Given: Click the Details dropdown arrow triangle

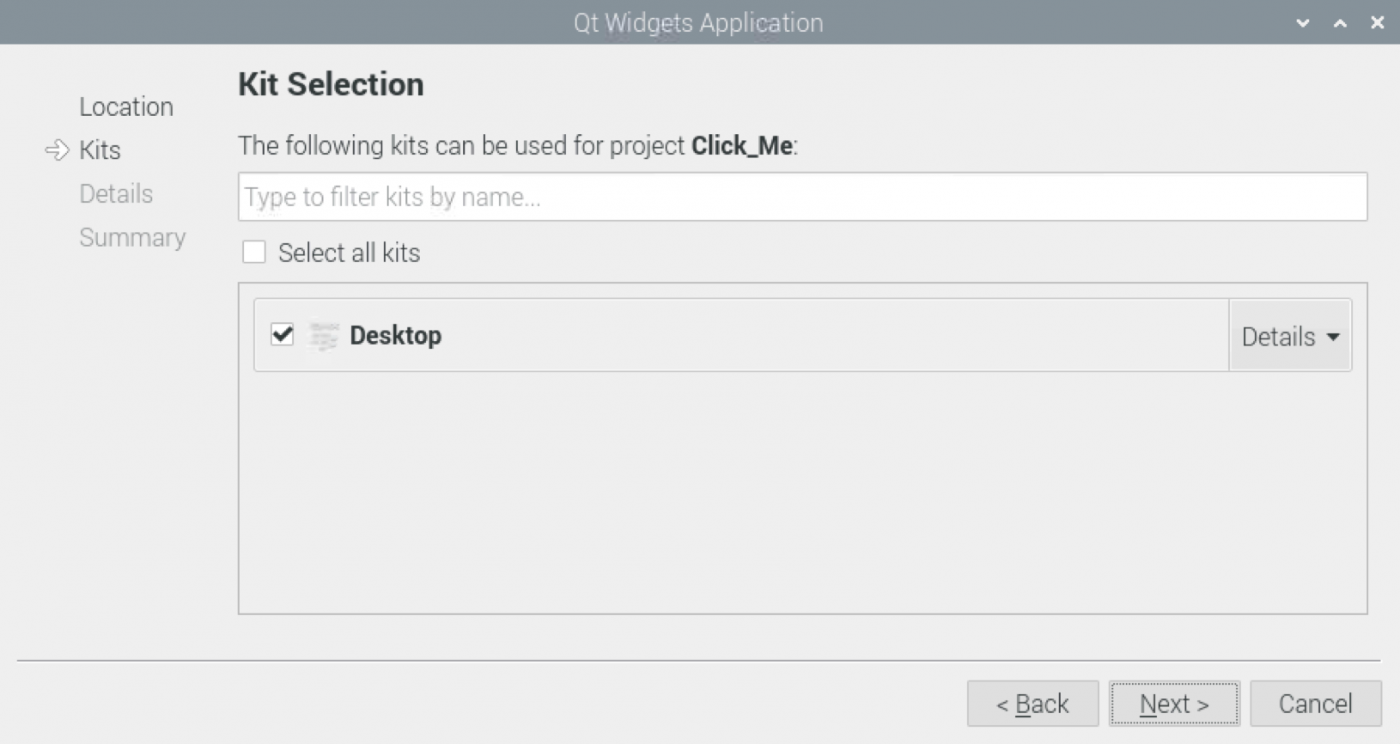Looking at the screenshot, I should point(1332,337).
